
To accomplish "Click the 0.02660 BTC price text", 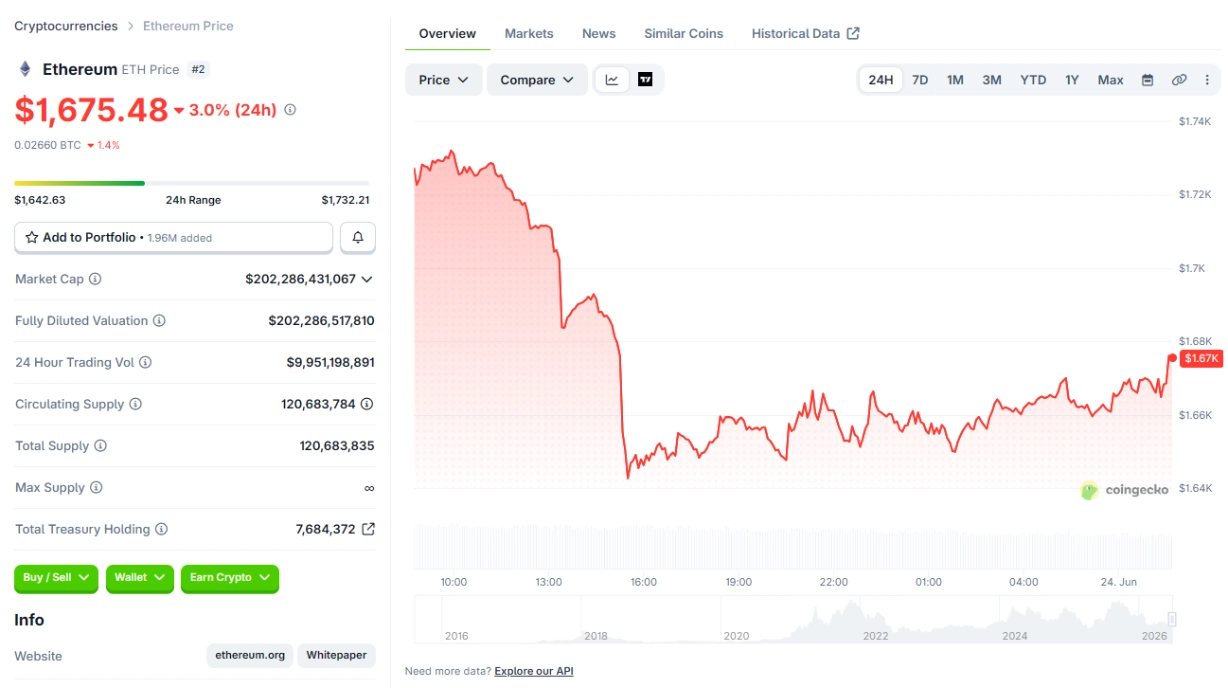I will point(48,145).
